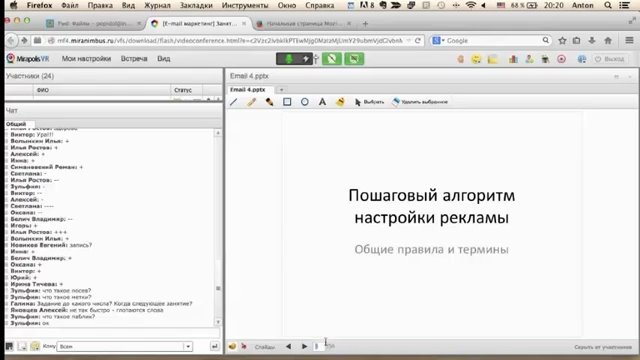Click the chat scrollbar down arrow
This screenshot has height=360, width=640.
218,322
